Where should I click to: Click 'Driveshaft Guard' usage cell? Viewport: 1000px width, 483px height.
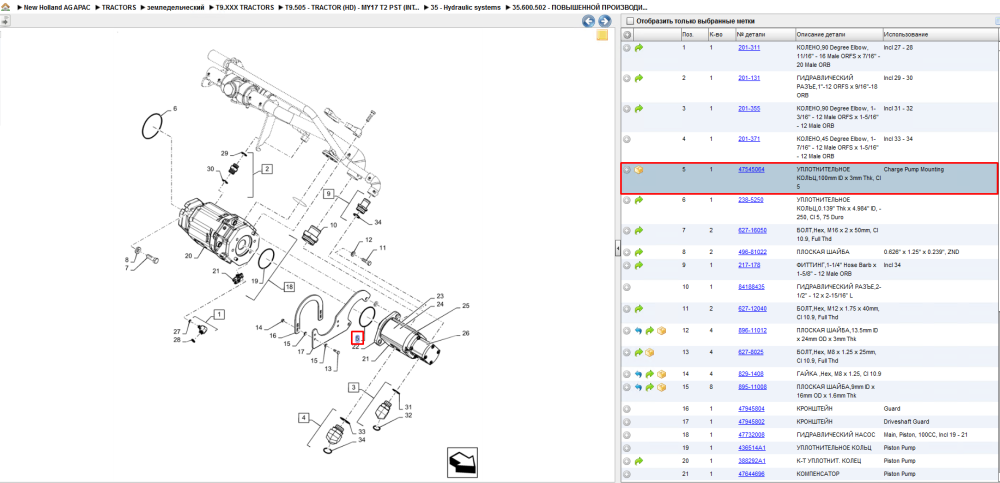point(906,422)
